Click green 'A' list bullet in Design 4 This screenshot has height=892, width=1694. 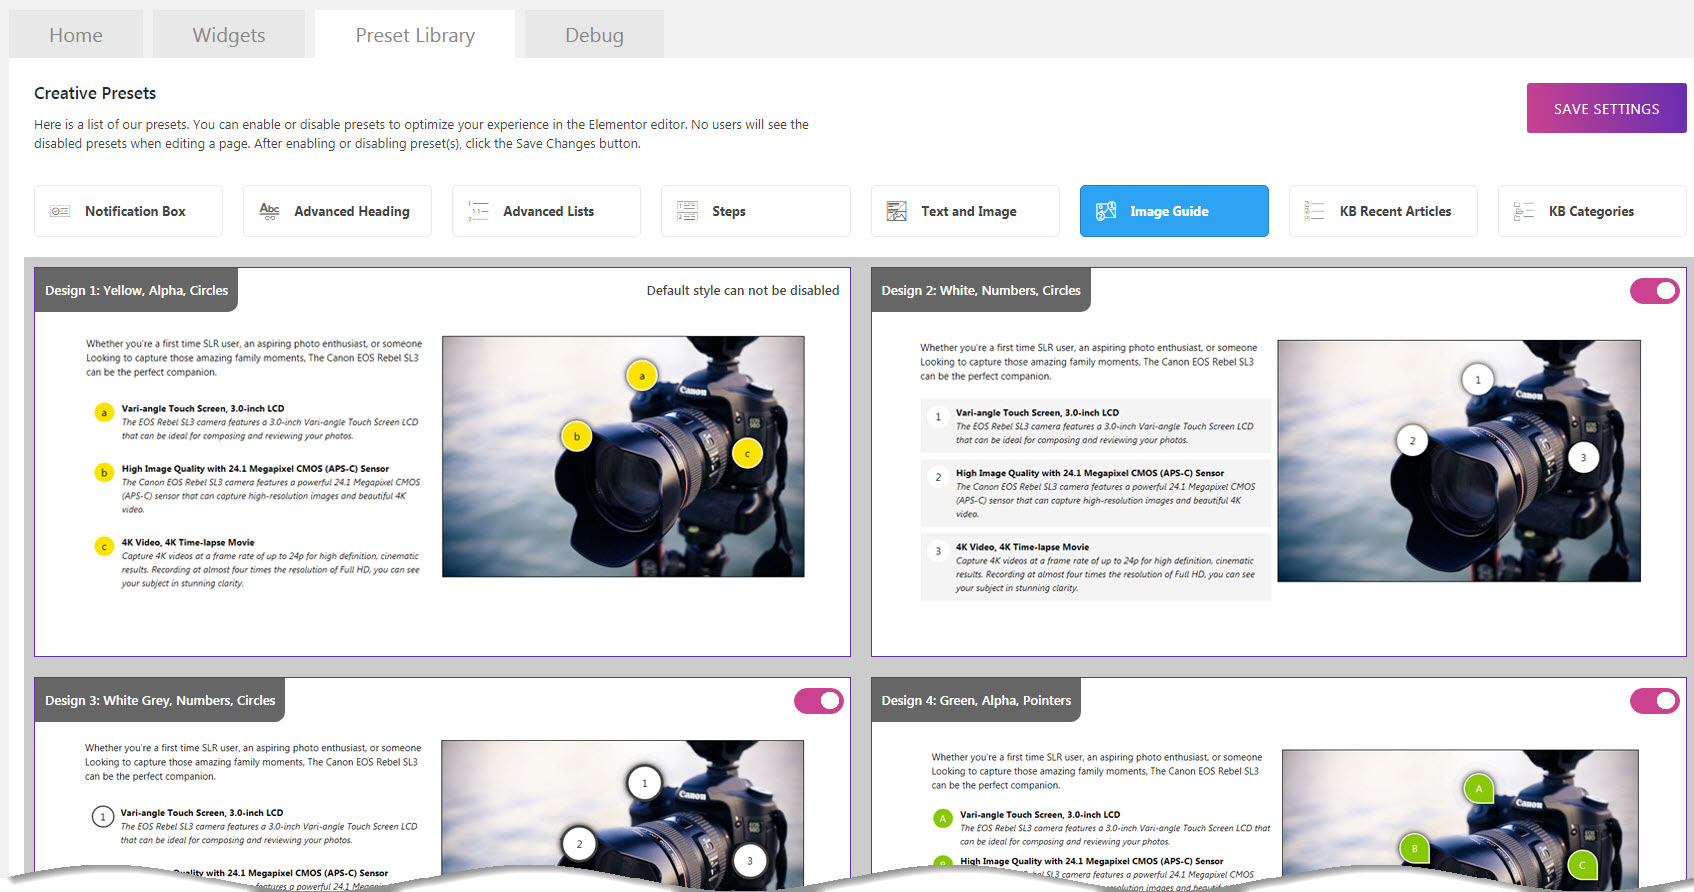[x=942, y=818]
